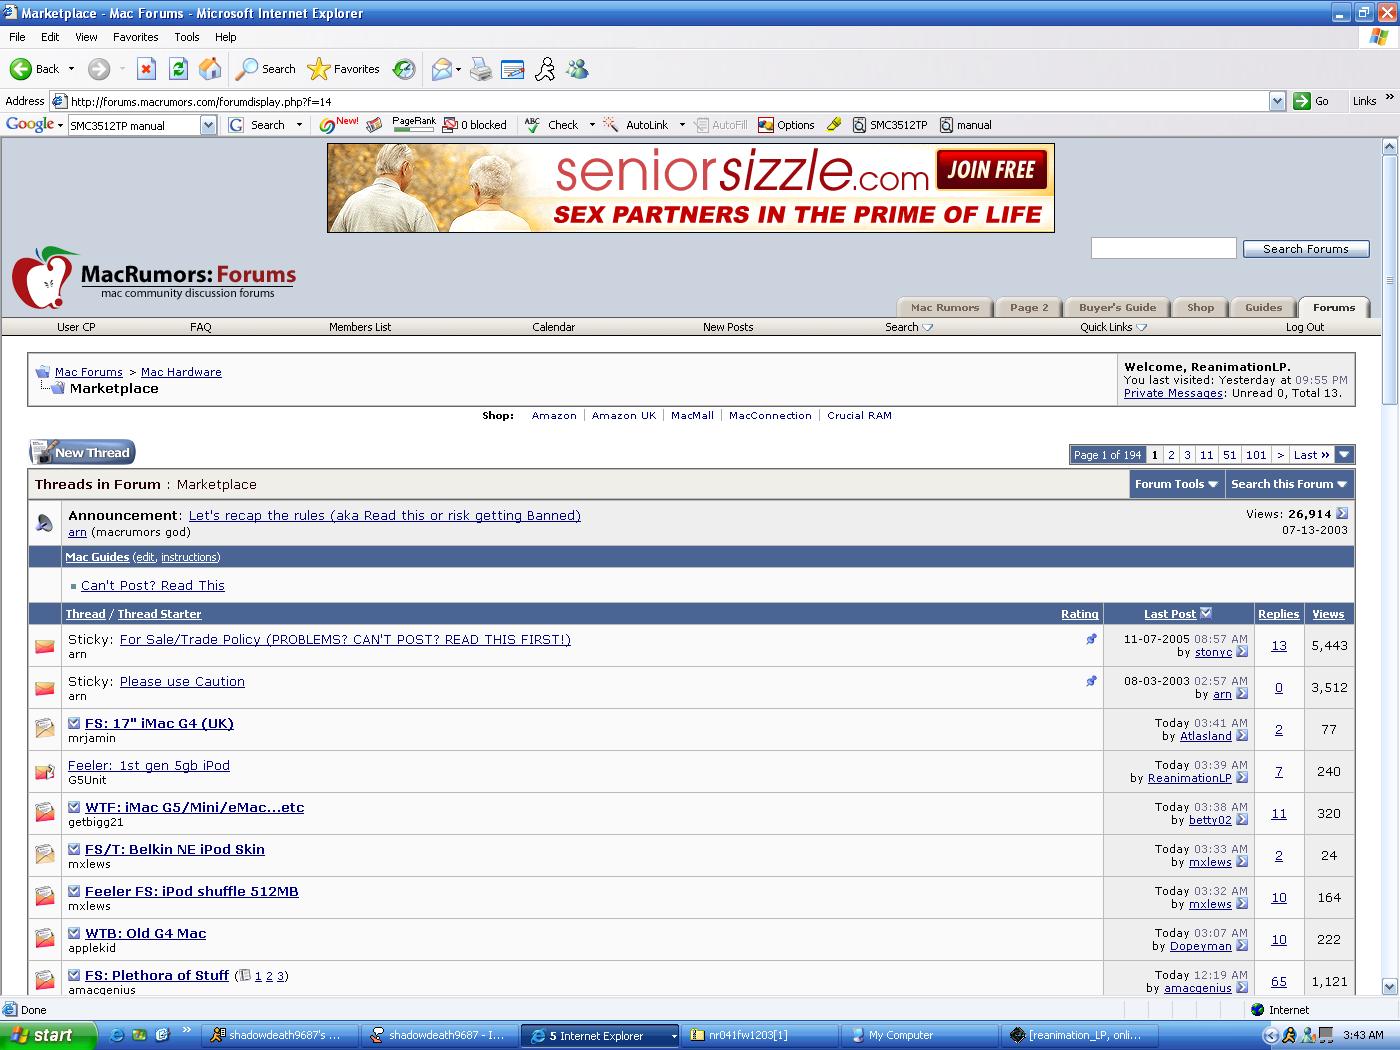
Task: Click the popup blocker '0 blocked' button
Action: pyautogui.click(x=475, y=125)
